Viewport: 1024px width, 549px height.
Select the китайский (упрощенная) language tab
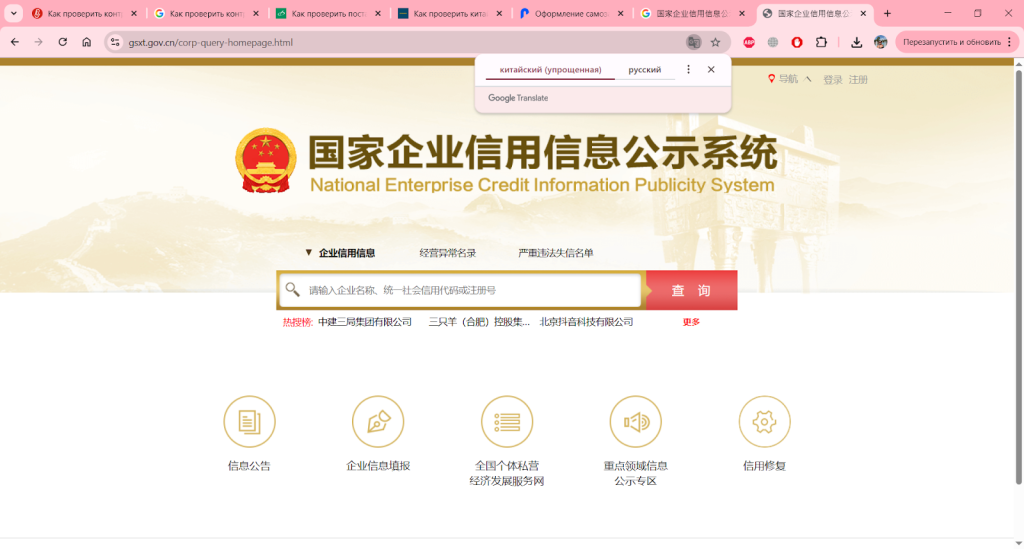[551, 70]
